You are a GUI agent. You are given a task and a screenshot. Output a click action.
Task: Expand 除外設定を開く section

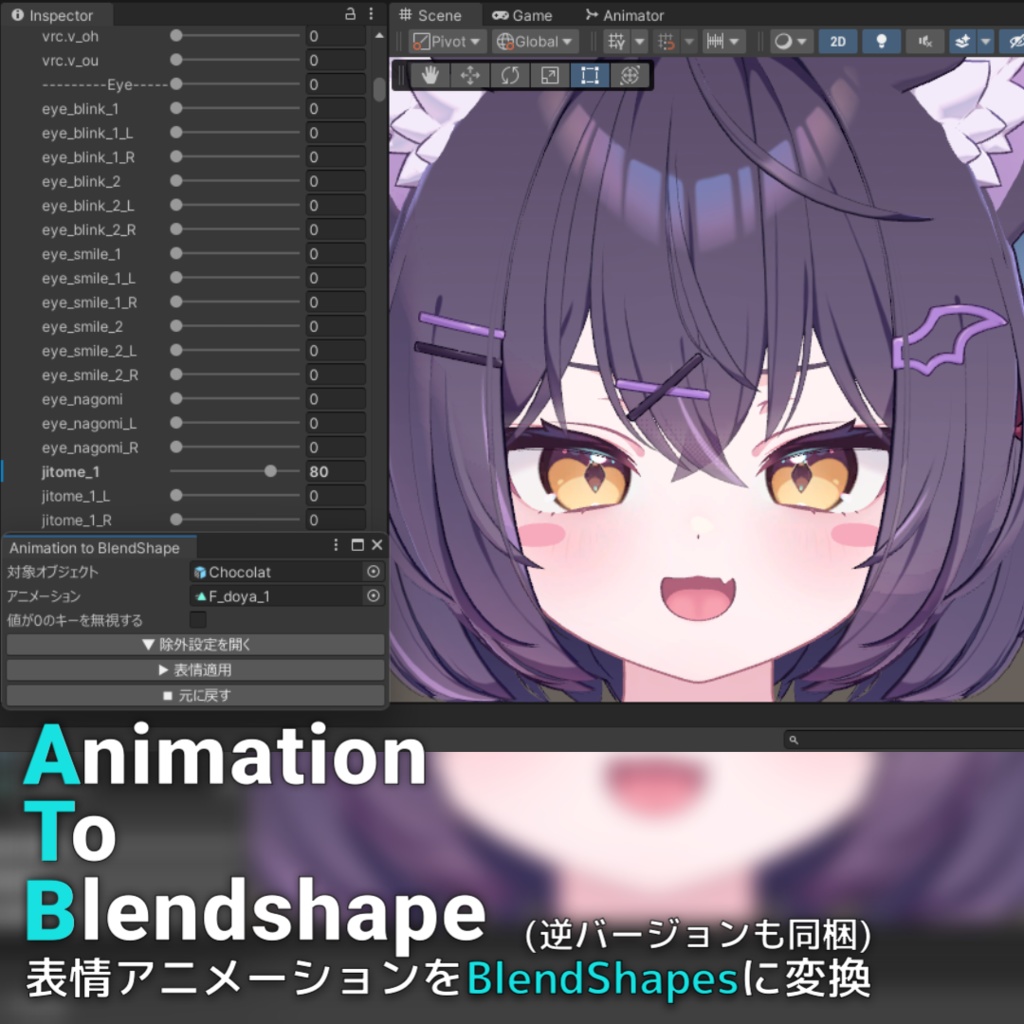pos(193,644)
